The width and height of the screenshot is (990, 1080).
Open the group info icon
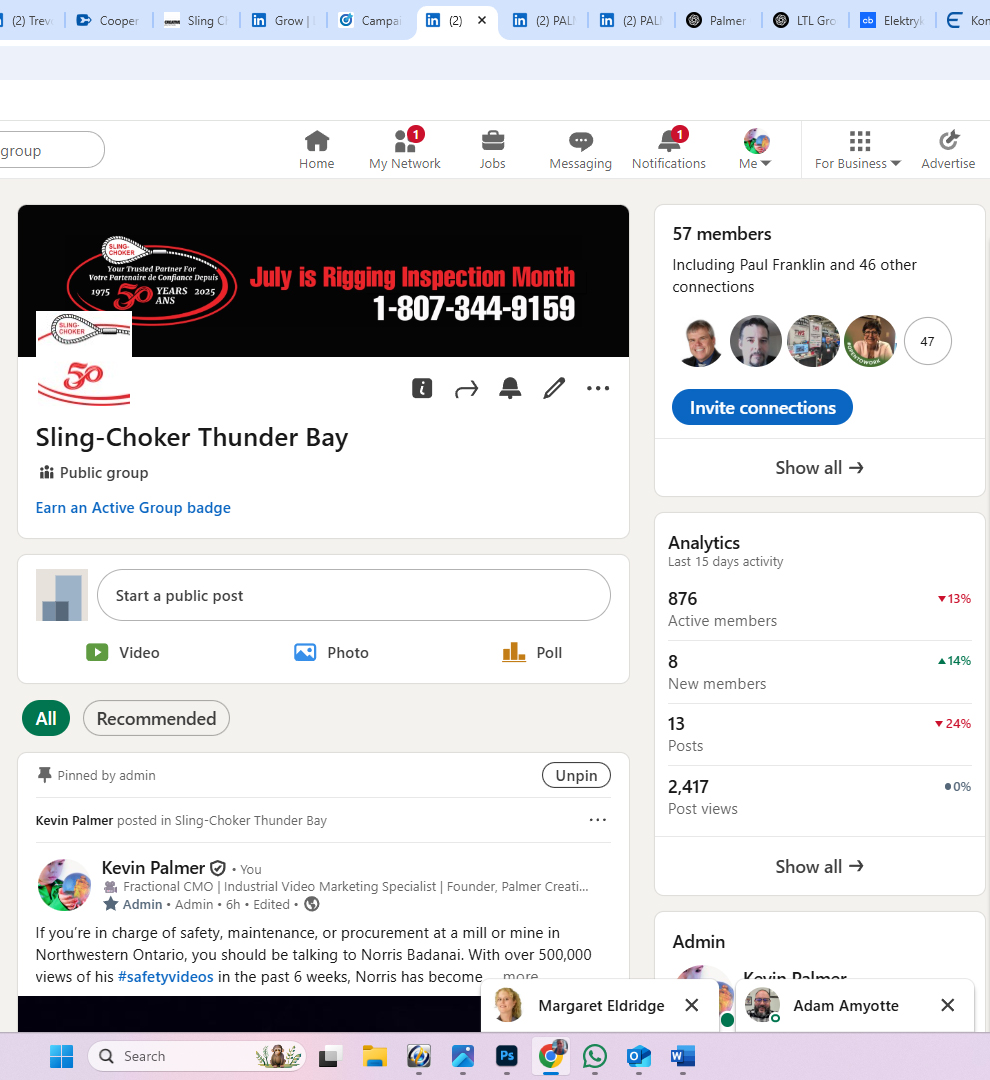coord(422,389)
